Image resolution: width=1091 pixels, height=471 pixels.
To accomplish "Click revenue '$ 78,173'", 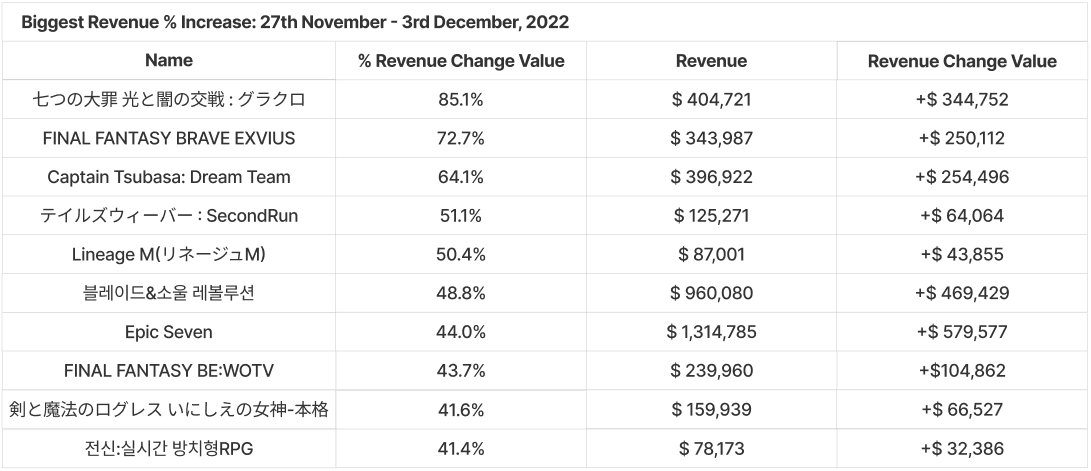I will pos(712,448).
